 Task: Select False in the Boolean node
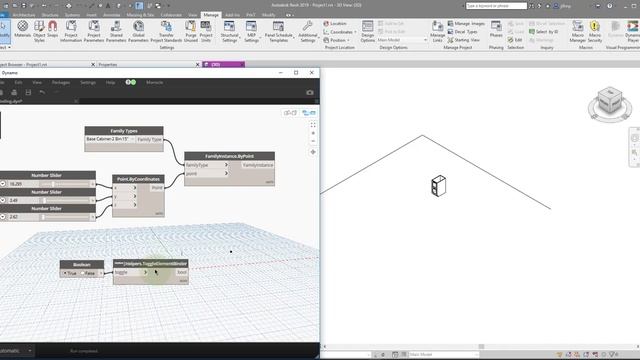87,273
